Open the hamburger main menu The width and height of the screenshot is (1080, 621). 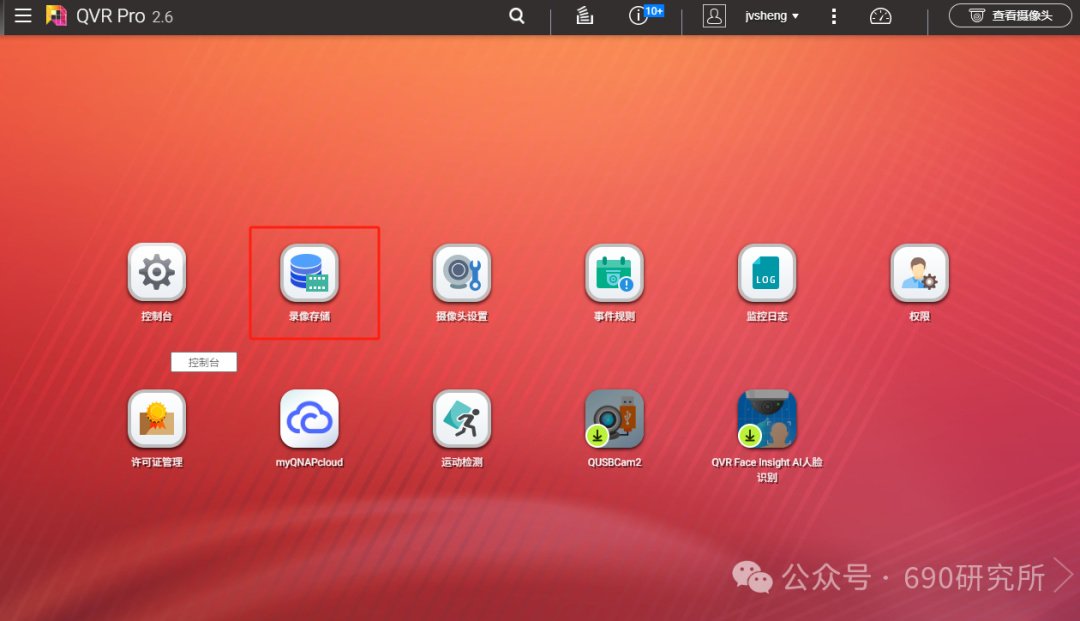click(23, 15)
